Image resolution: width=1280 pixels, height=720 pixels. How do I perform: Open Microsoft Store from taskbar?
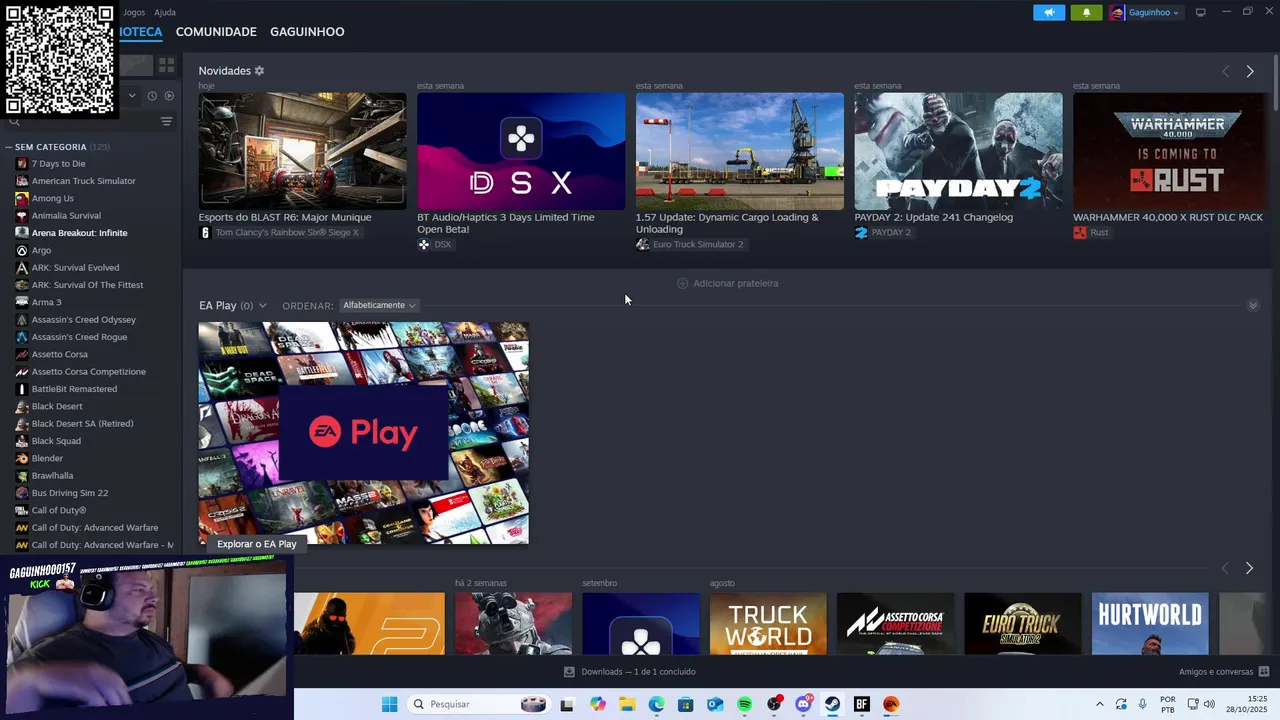click(x=685, y=704)
